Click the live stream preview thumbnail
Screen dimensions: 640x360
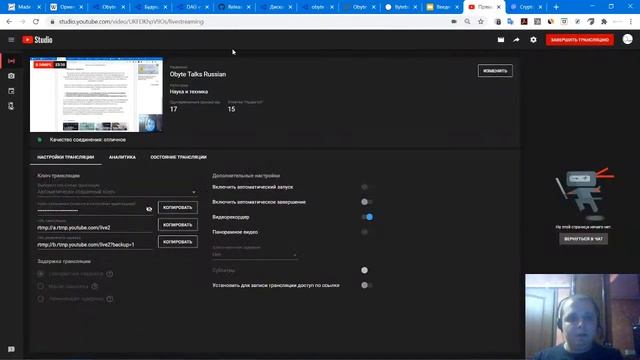(x=96, y=95)
